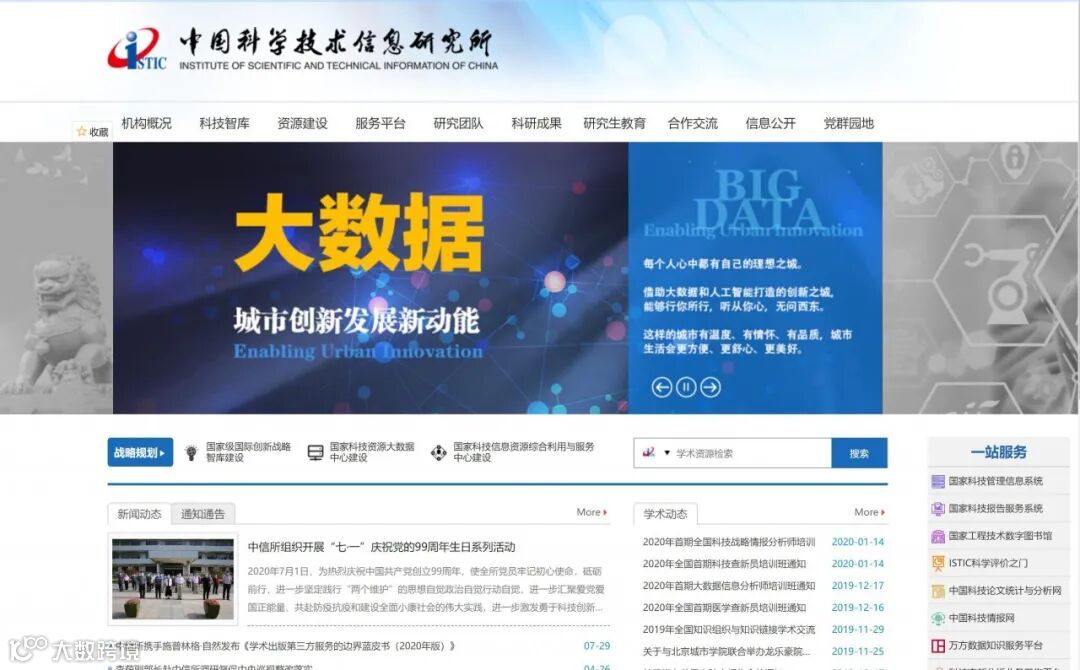Go to next banner slide arrow
Viewport: 1080px width, 670px height.
click(711, 387)
